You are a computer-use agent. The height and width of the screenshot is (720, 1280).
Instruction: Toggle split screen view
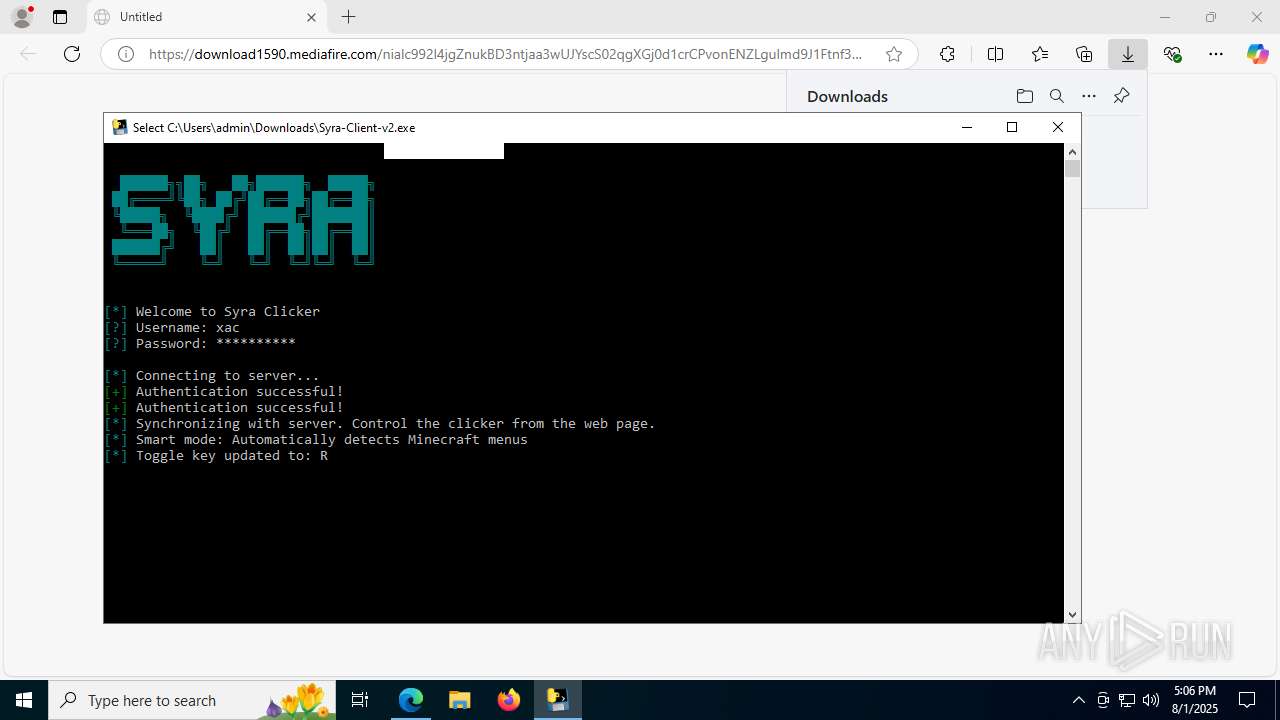tap(995, 54)
